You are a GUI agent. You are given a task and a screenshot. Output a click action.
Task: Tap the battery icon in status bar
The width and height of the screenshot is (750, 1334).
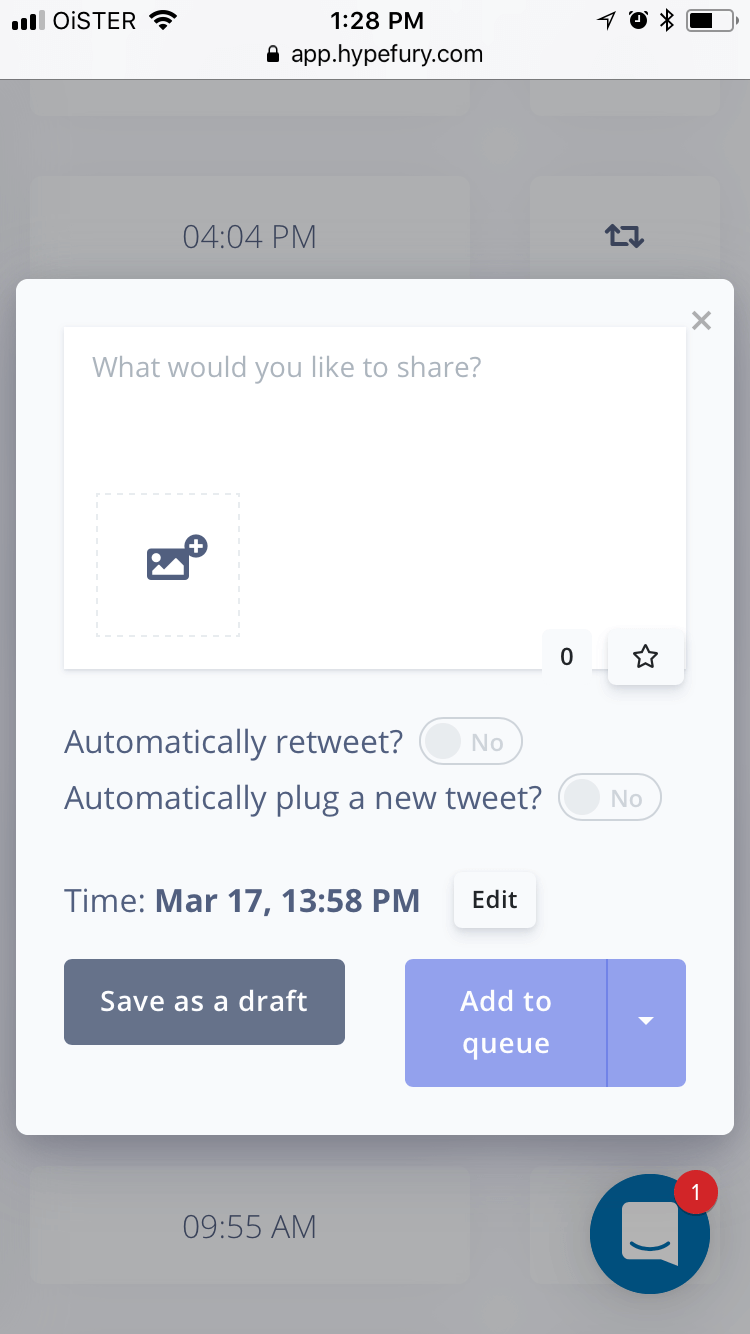point(711,20)
